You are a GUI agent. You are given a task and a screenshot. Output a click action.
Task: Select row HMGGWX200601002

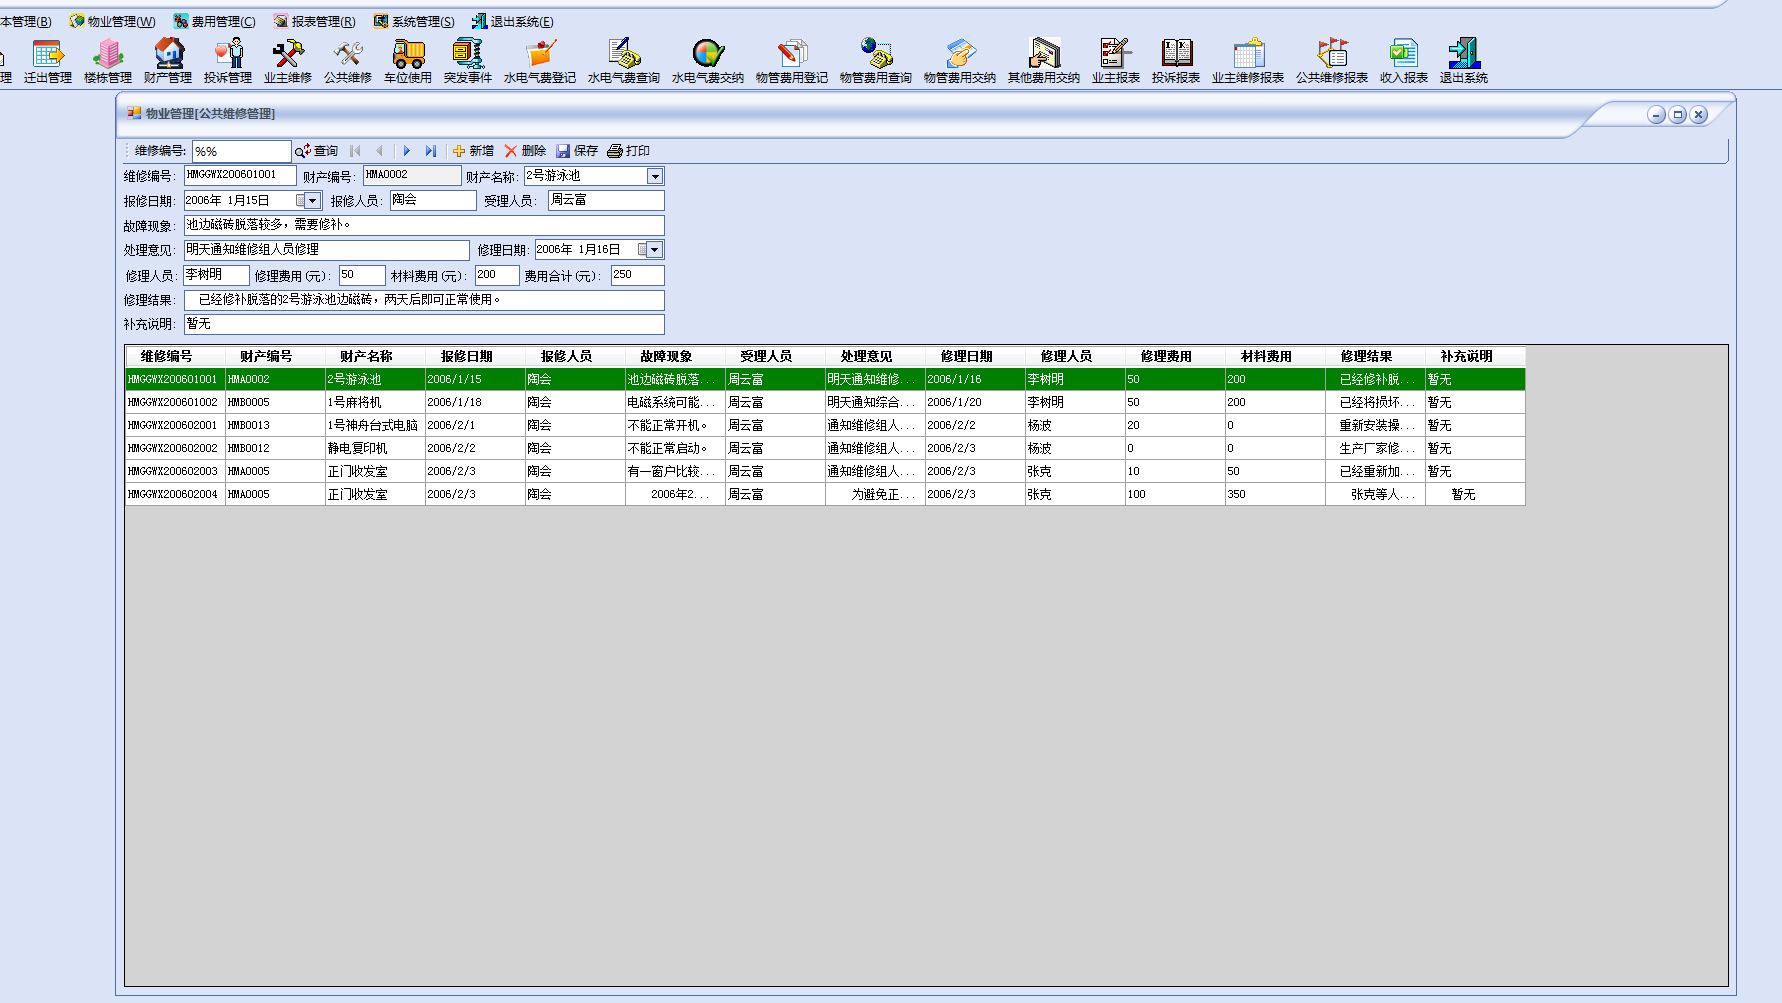pos(825,402)
